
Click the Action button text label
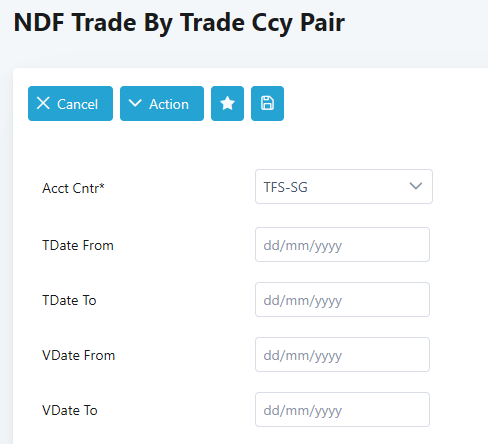pyautogui.click(x=169, y=104)
